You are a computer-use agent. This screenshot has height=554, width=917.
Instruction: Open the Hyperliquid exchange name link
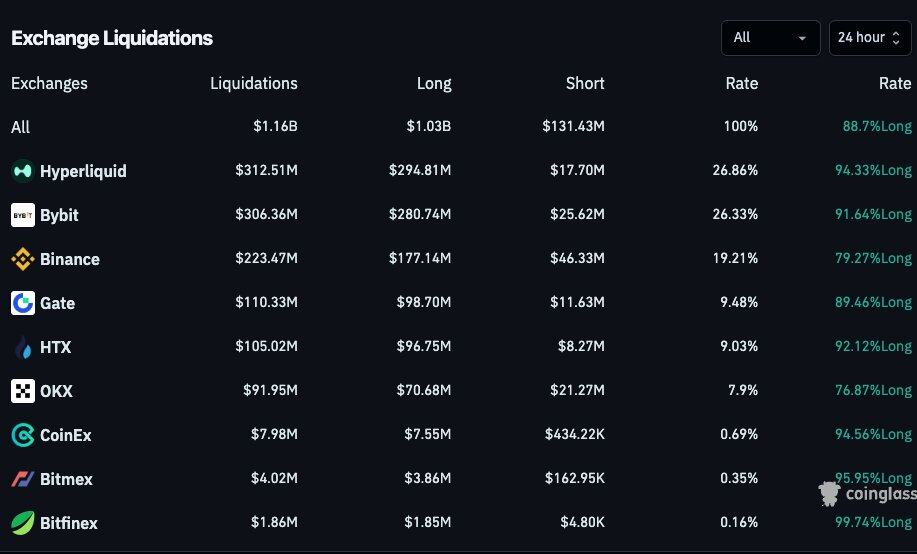(83, 171)
